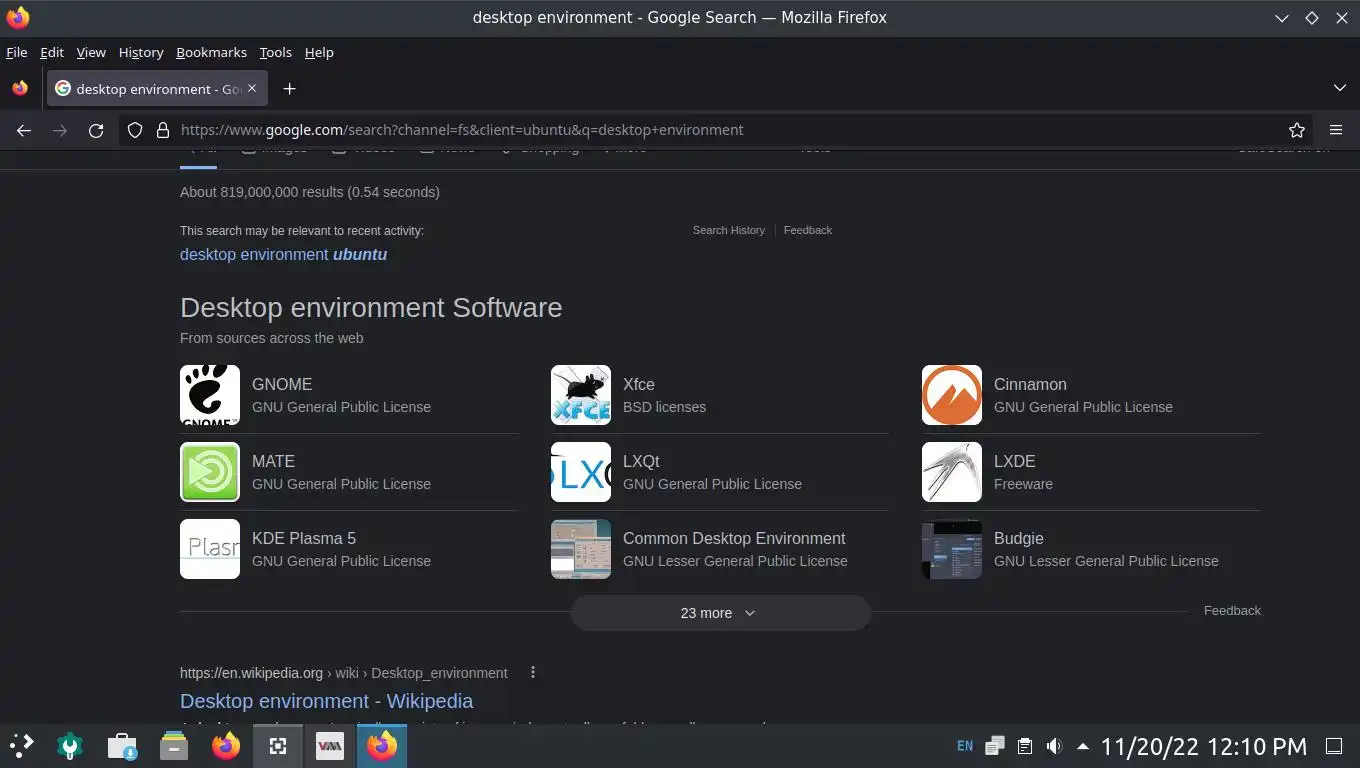1360x768 pixels.
Task: Open Common Desktop Environment entry text
Action: (734, 538)
